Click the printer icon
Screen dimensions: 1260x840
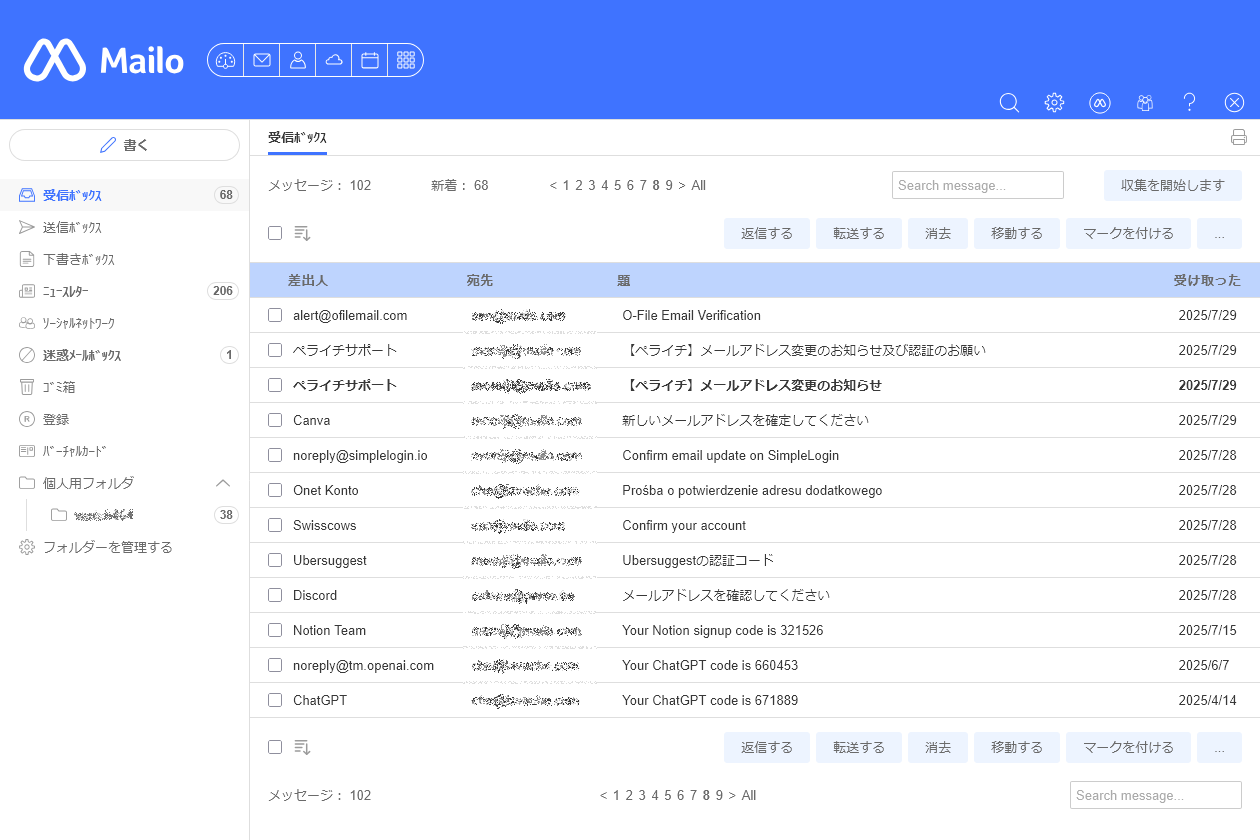point(1239,138)
